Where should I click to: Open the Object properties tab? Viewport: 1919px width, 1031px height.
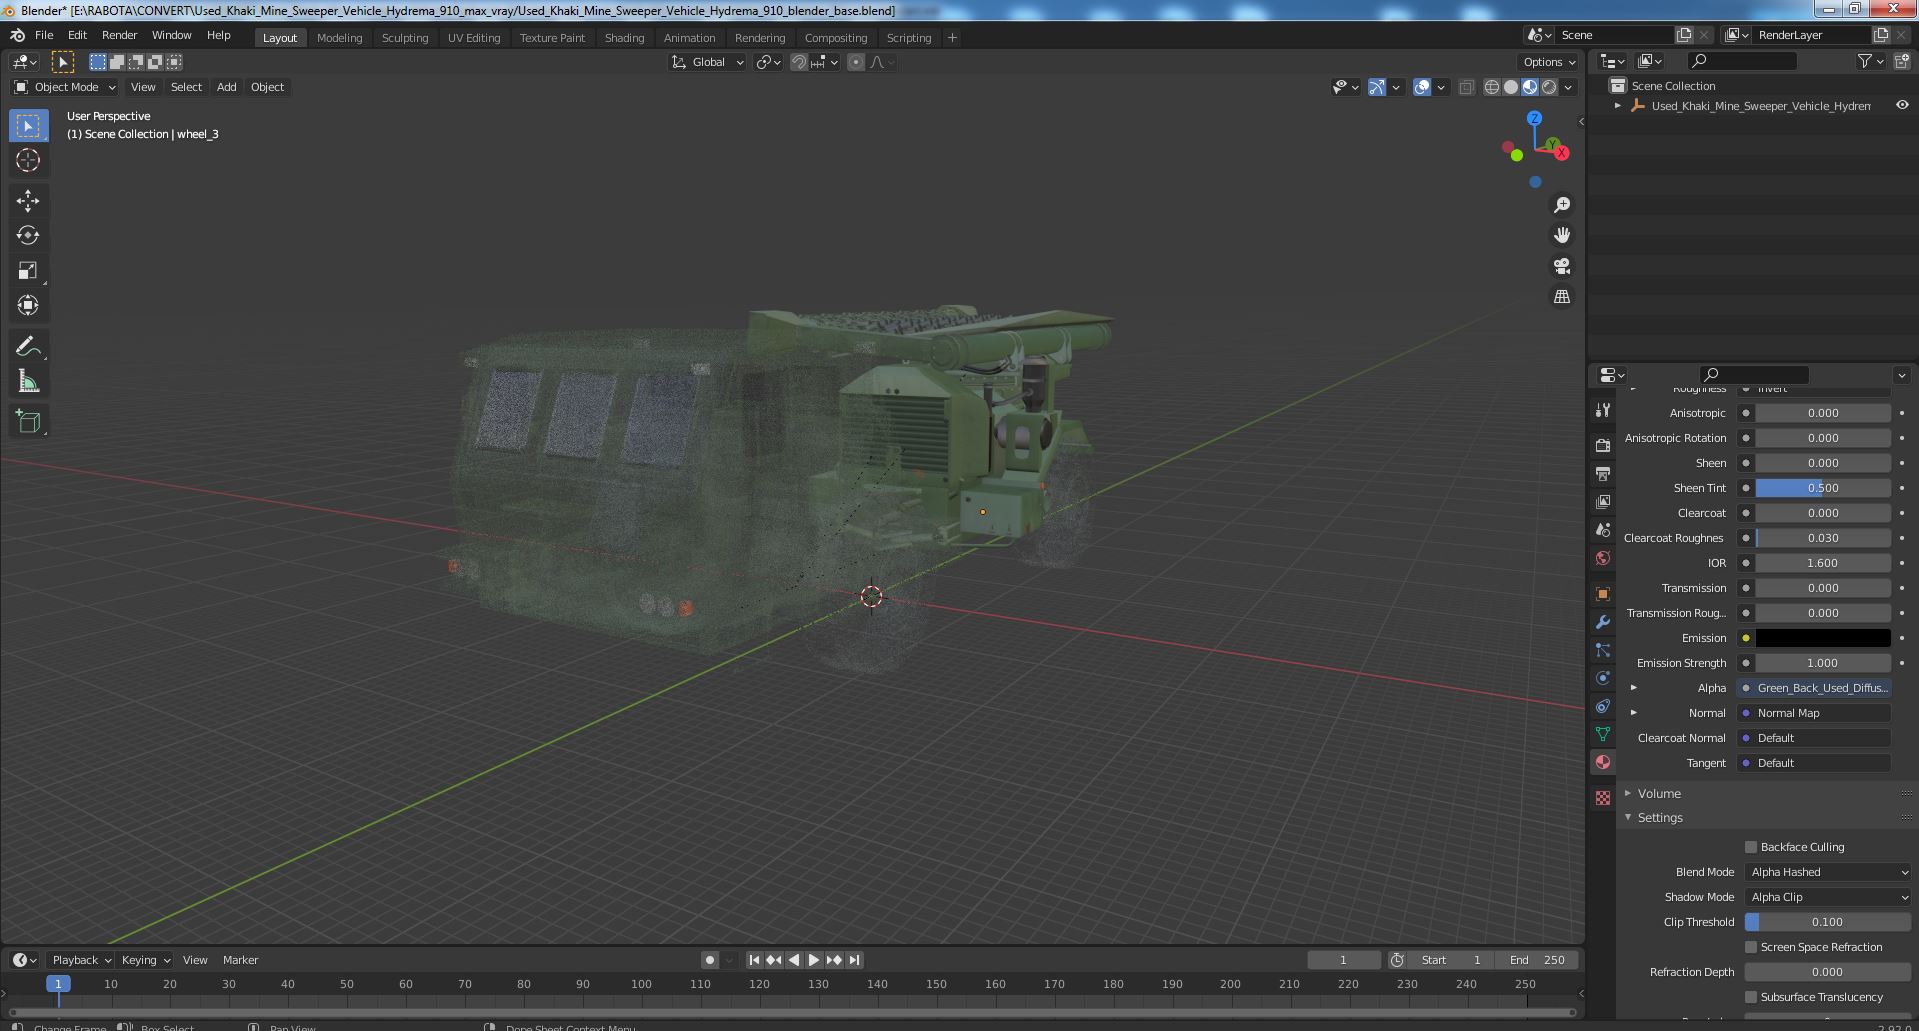[1603, 594]
